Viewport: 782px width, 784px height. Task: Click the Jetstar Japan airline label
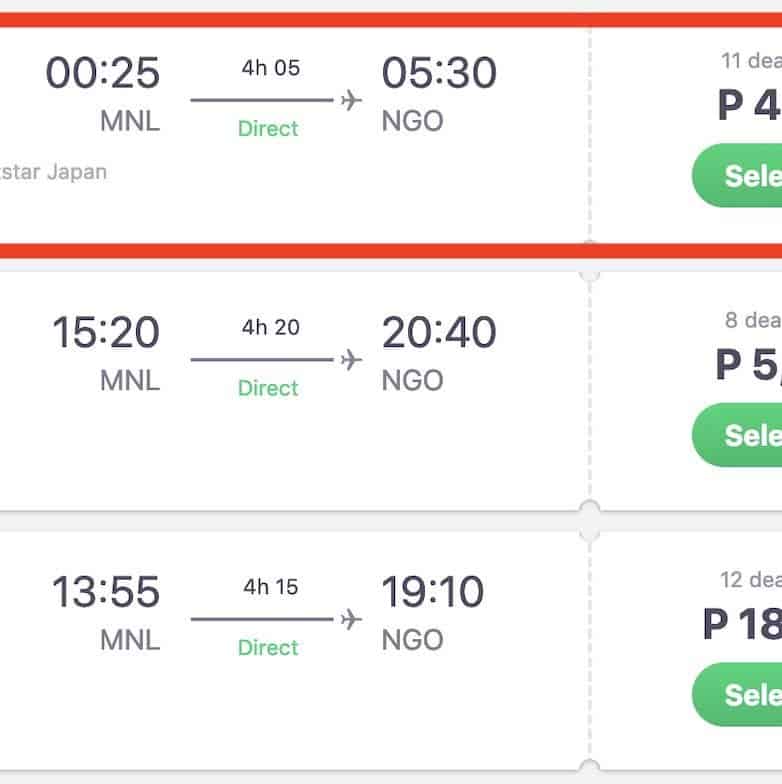(54, 171)
